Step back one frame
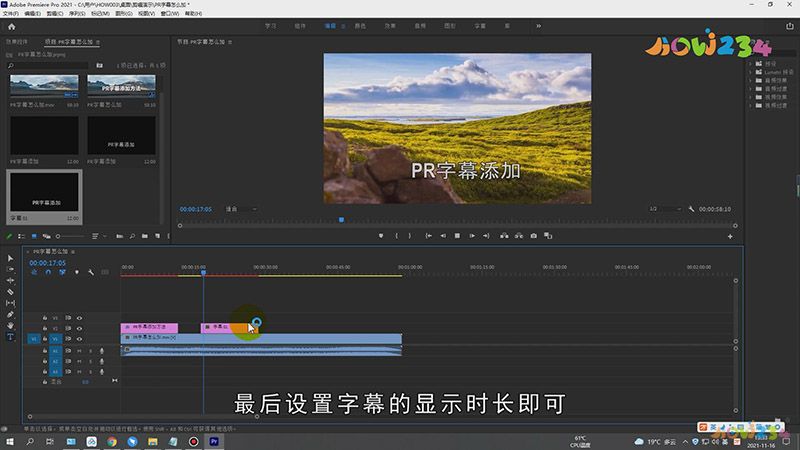 pyautogui.click(x=443, y=236)
